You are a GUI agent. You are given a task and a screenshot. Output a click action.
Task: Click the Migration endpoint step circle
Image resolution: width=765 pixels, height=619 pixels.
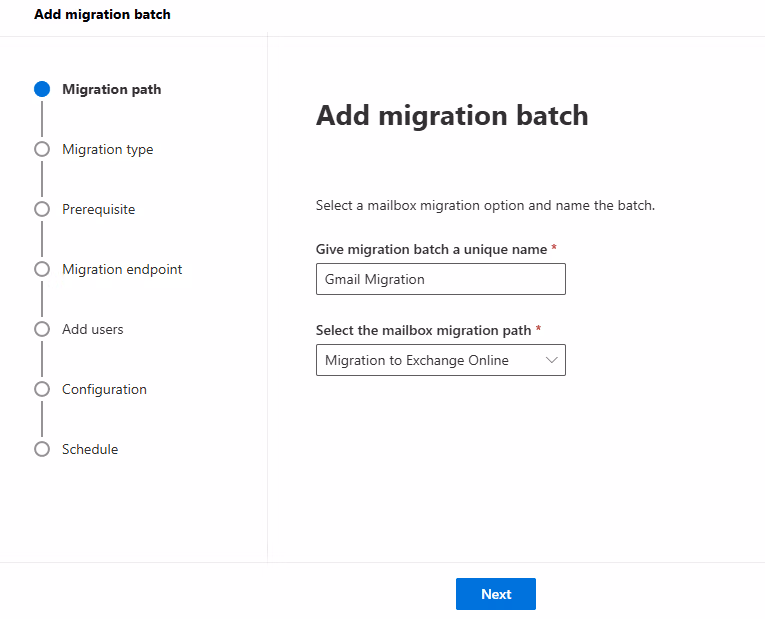[42, 269]
